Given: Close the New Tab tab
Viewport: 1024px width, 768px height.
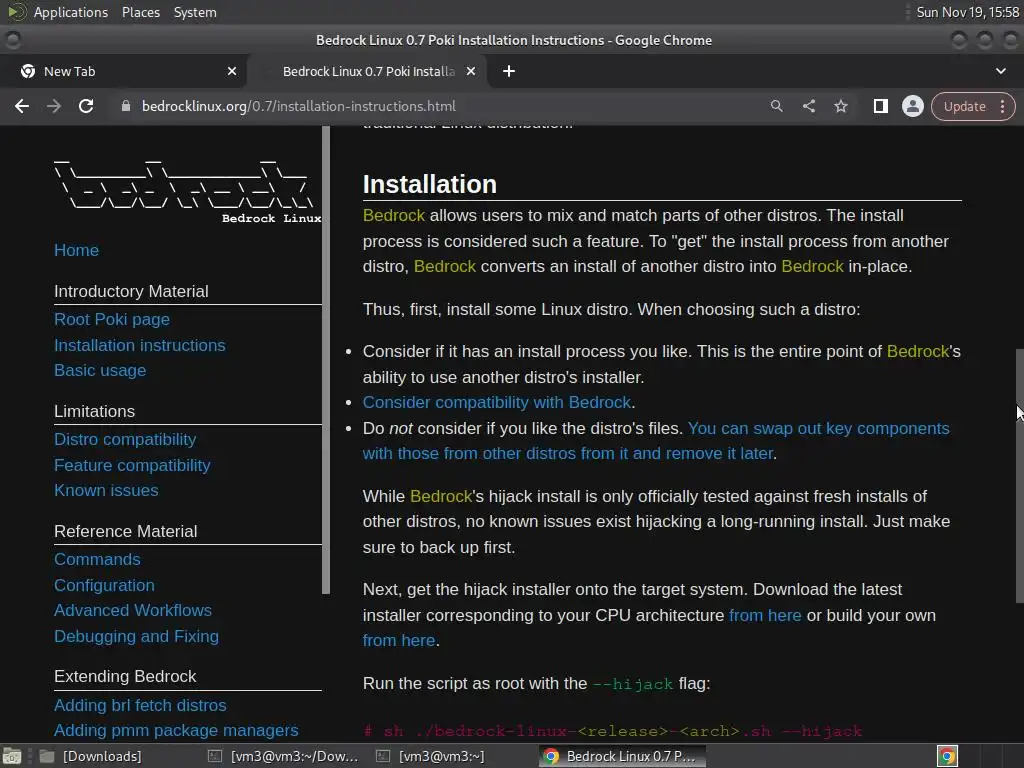Looking at the screenshot, I should [x=231, y=71].
